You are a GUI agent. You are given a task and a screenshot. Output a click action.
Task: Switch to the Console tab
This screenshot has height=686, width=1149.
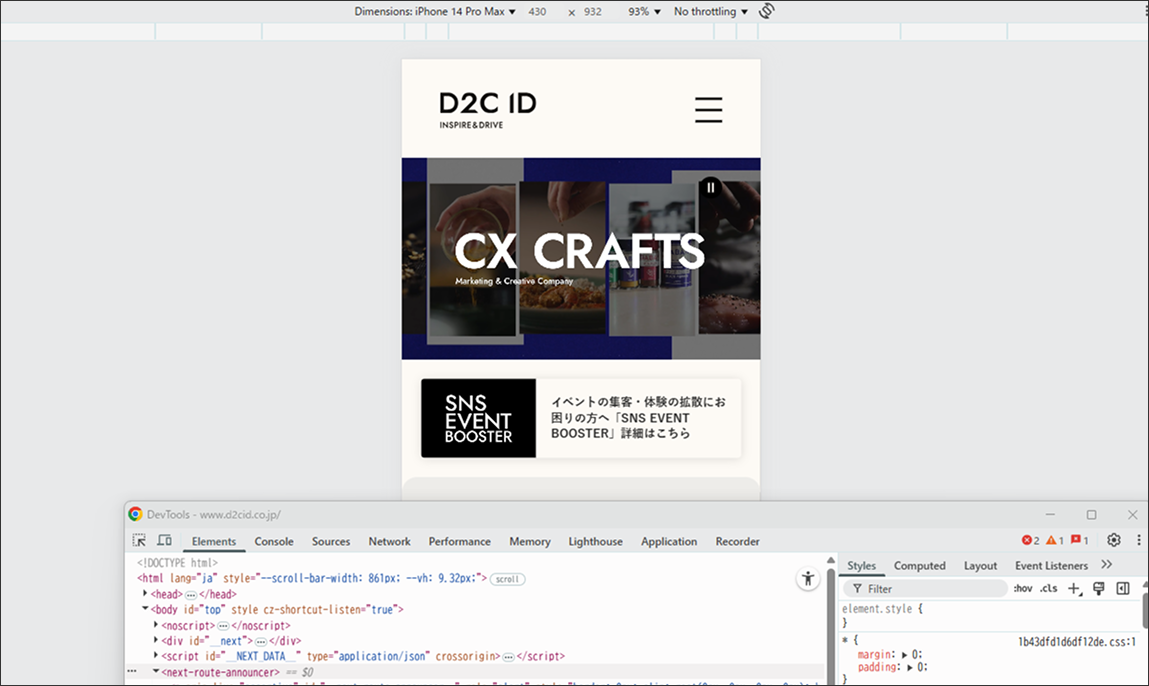pos(274,542)
